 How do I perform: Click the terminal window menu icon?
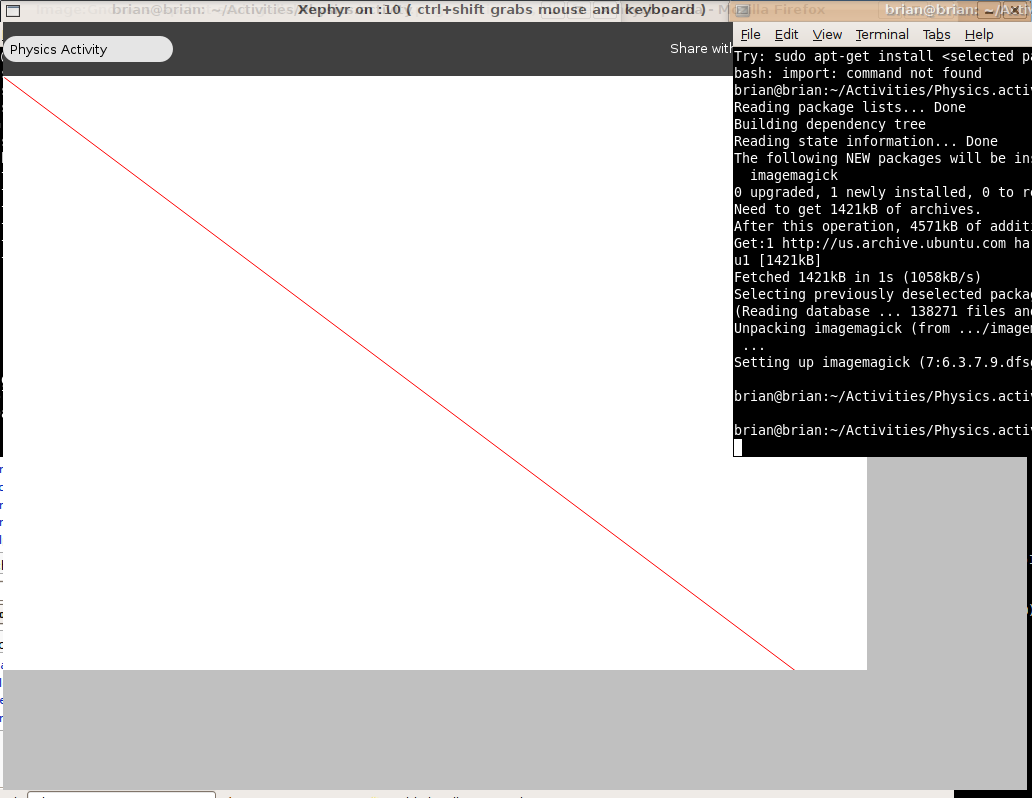pos(742,10)
